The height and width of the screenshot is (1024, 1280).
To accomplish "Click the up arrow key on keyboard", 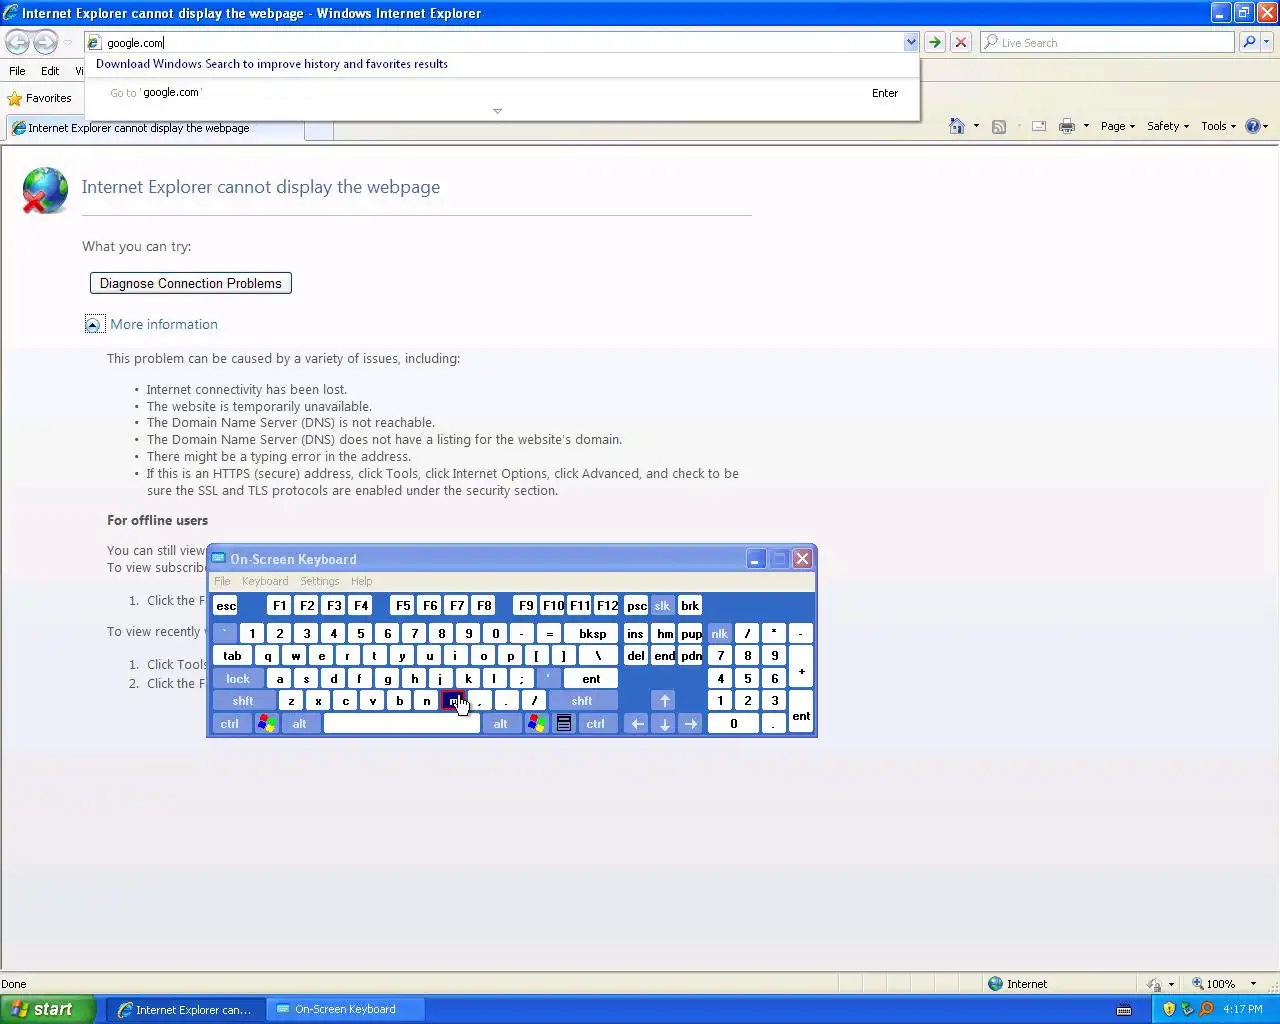I will tap(664, 700).
